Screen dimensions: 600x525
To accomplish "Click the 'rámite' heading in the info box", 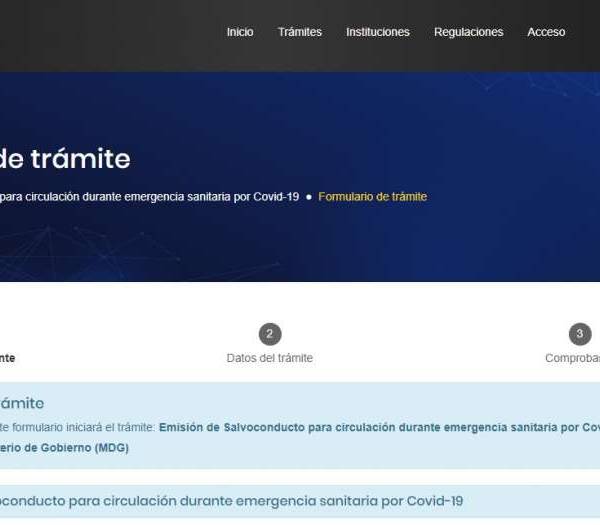I will tap(22, 403).
